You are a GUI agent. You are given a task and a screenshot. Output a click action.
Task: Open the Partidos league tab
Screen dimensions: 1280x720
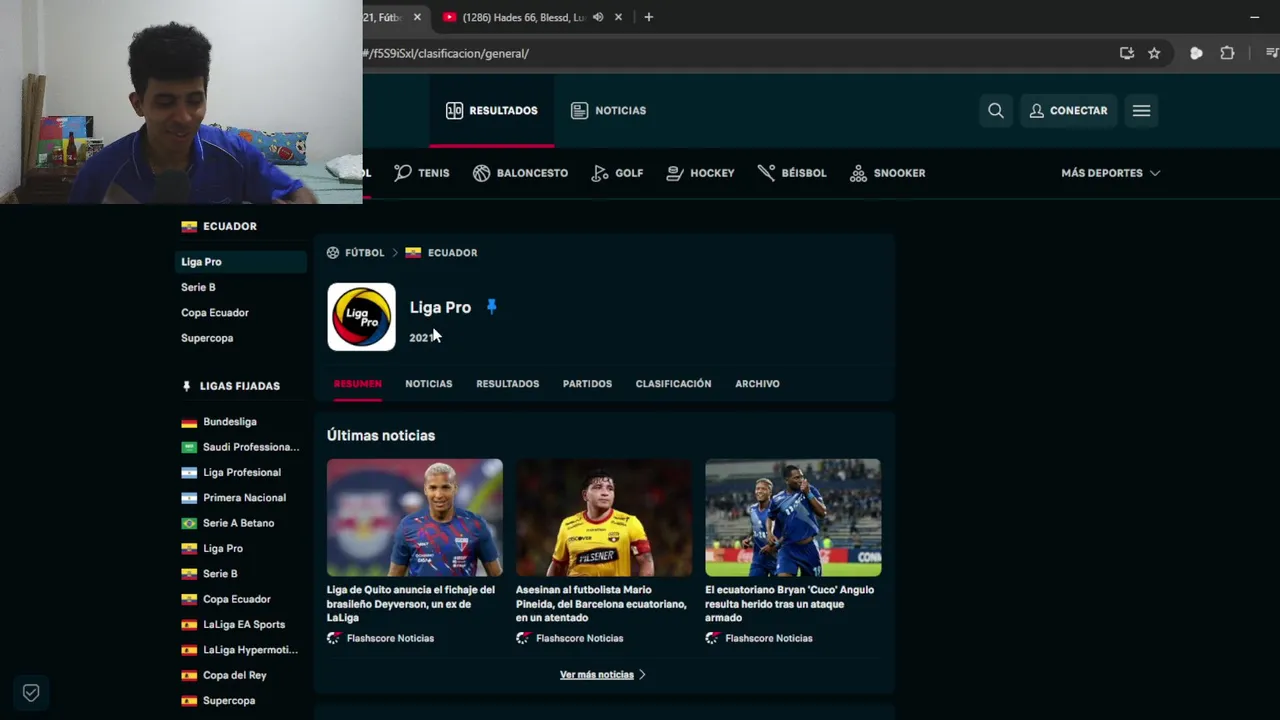(x=587, y=384)
